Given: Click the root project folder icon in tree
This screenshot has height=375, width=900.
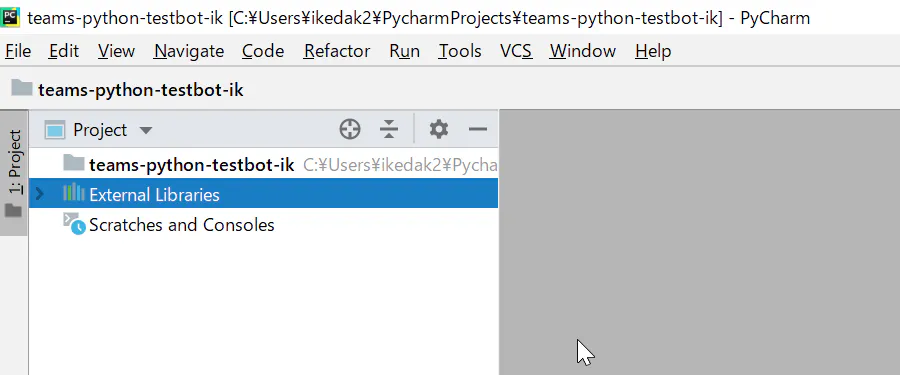Looking at the screenshot, I should point(73,163).
